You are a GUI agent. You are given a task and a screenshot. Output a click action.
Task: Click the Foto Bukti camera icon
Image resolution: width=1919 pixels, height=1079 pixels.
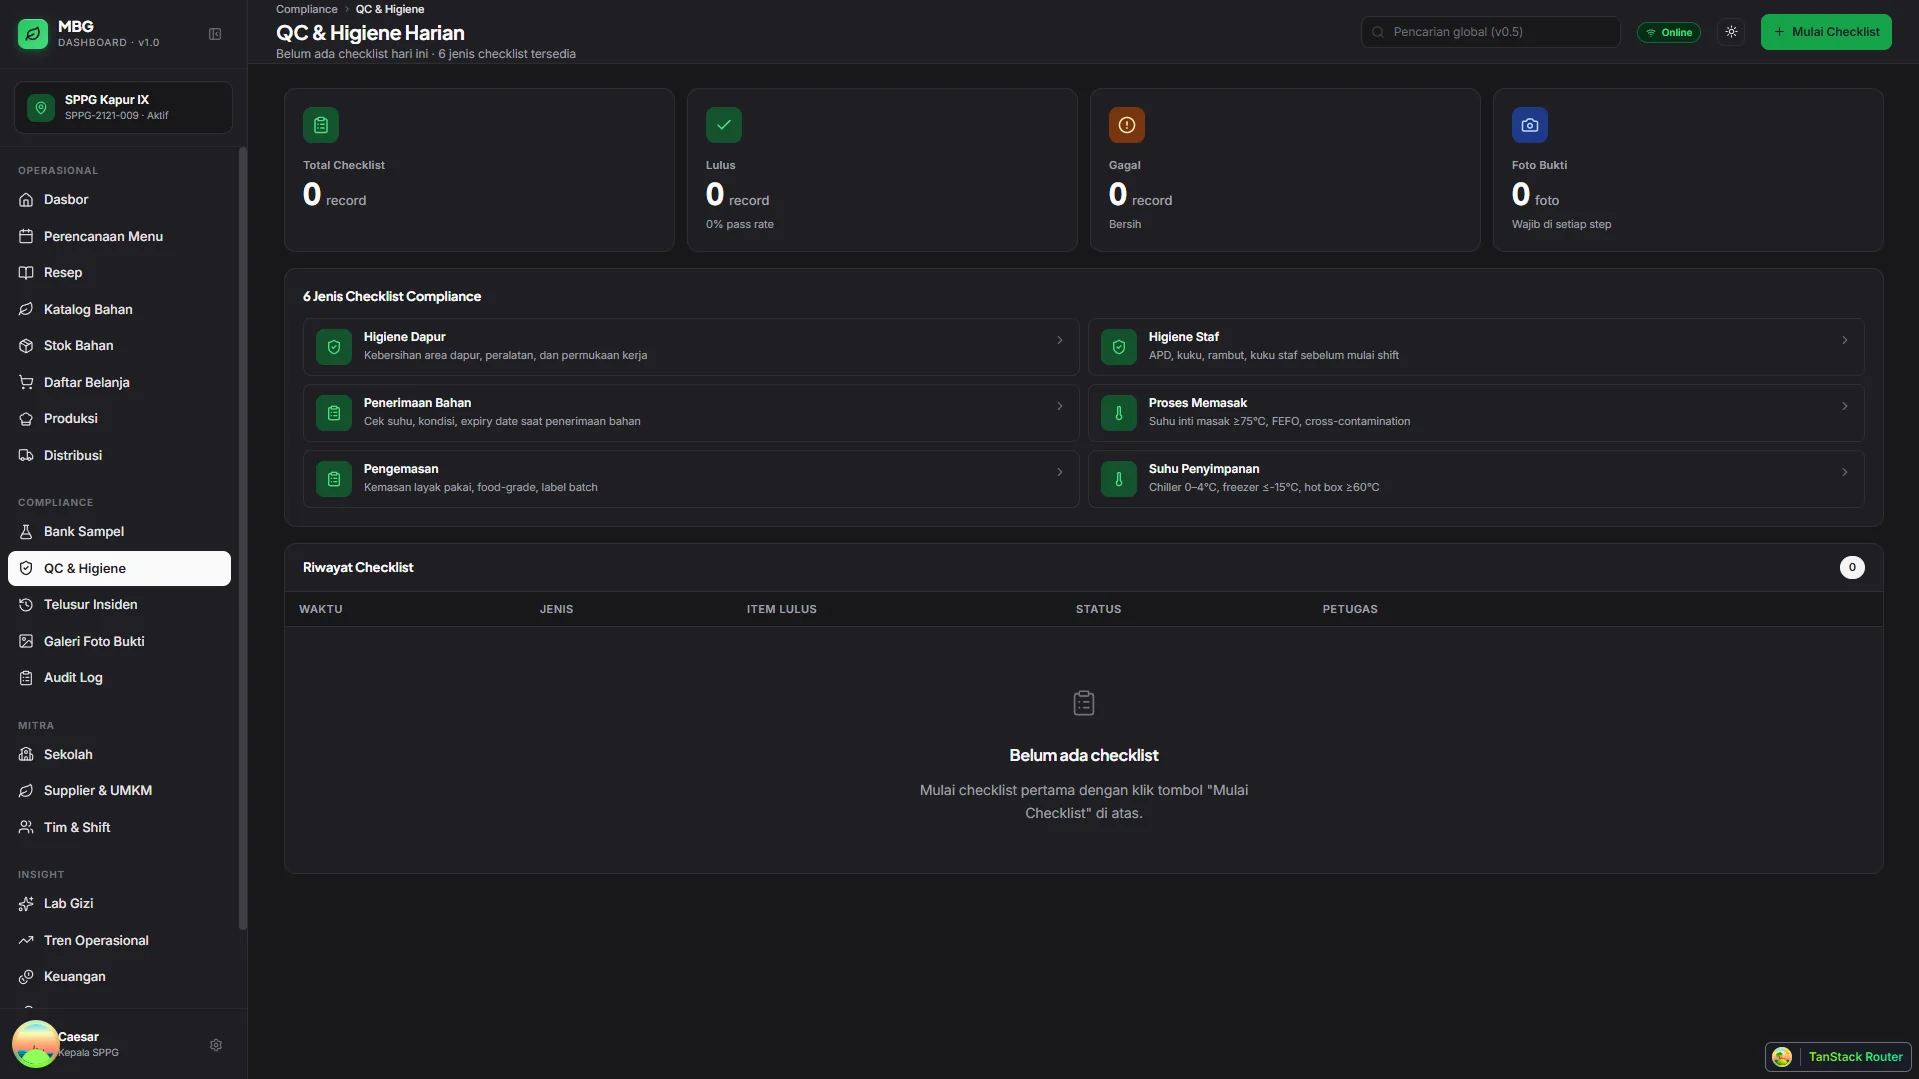click(x=1530, y=125)
